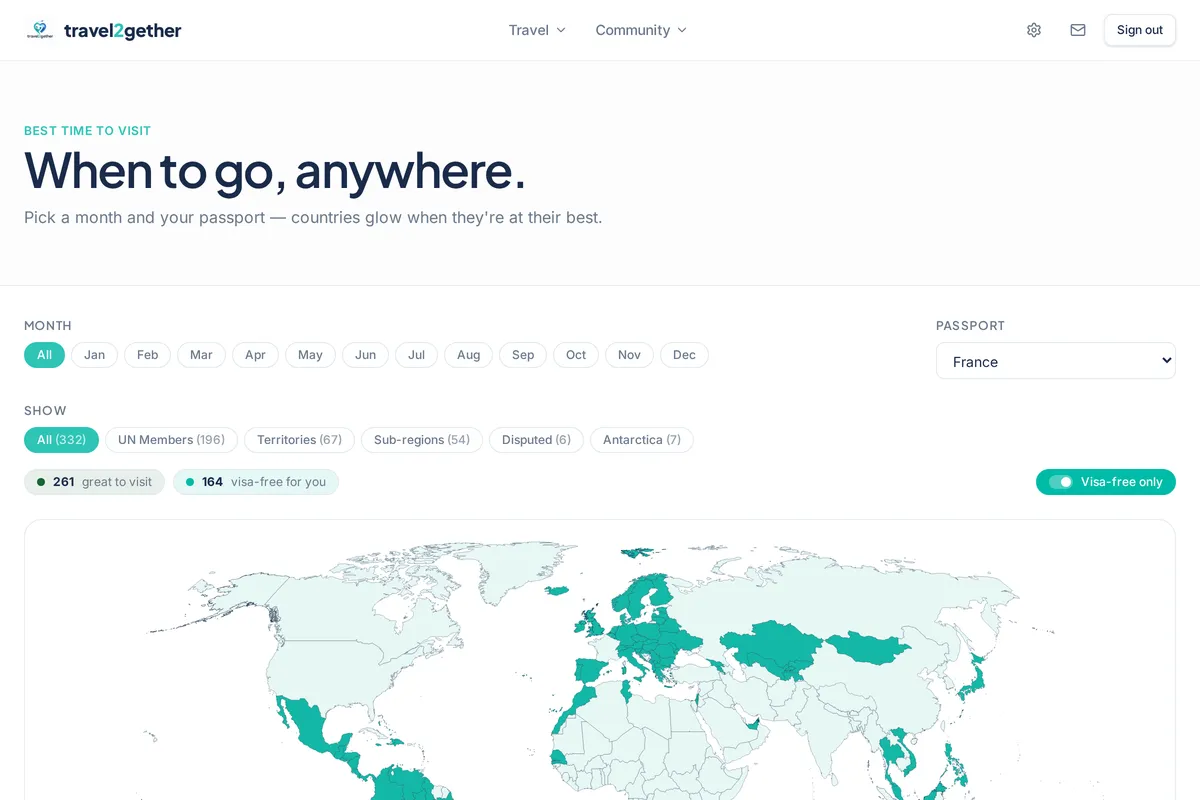Click the travel2gether heart logo
This screenshot has height=800, width=1200.
[x=40, y=30]
